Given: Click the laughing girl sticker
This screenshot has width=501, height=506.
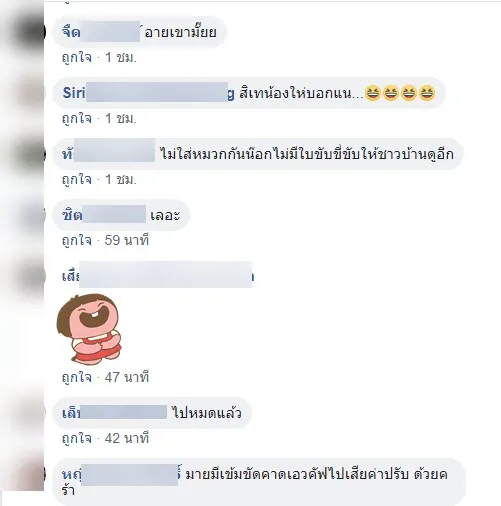Looking at the screenshot, I should click(89, 329).
